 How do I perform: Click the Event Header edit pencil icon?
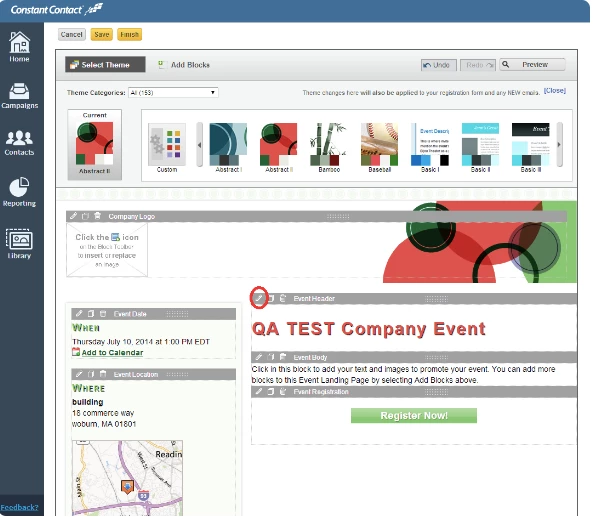[x=259, y=298]
